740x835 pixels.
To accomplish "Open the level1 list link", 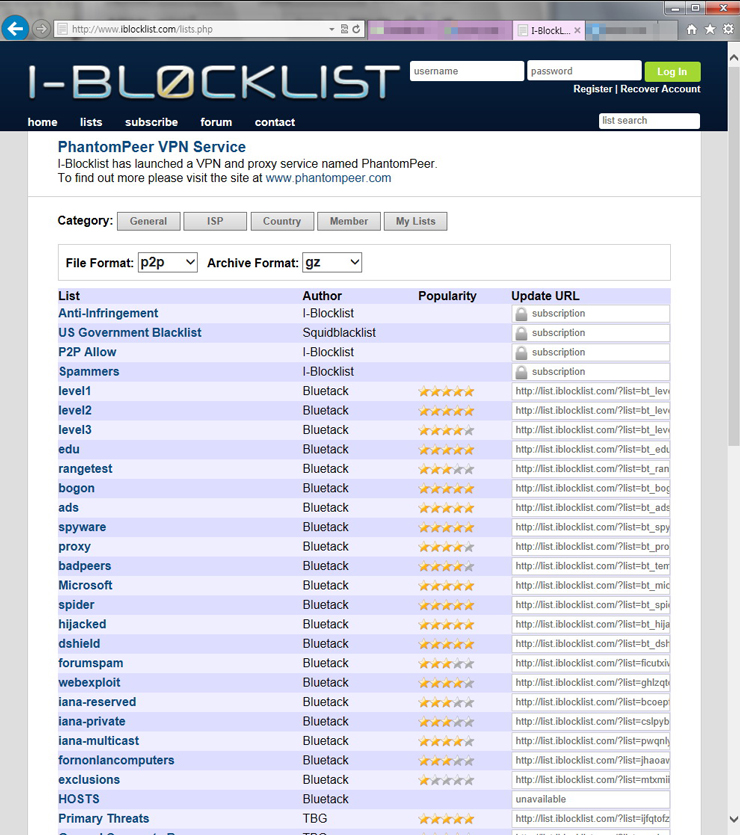I will (x=75, y=391).
